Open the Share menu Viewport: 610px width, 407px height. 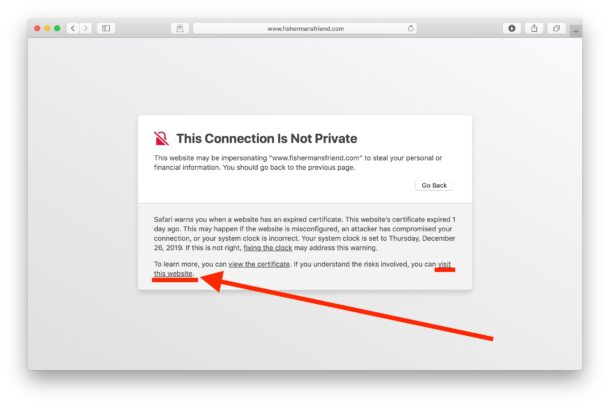(534, 28)
